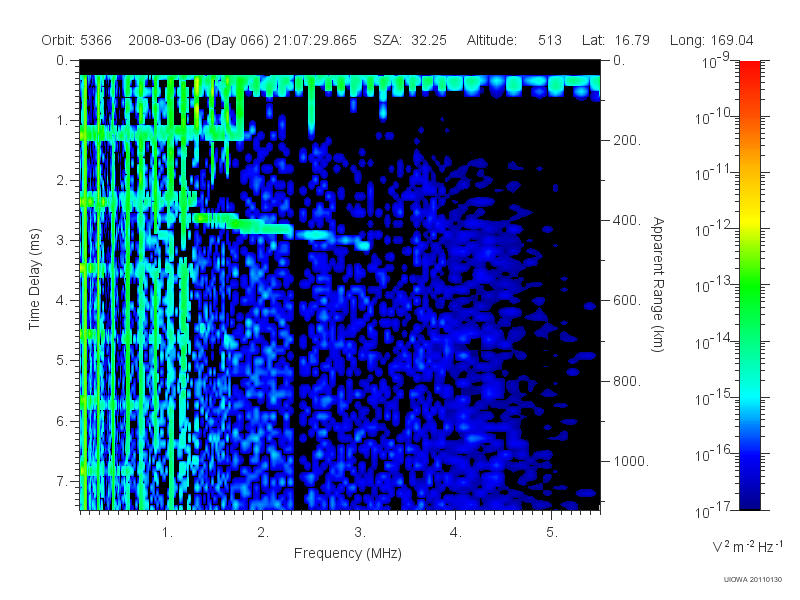The image size is (800, 600).
Task: Click the 7. tick label on time delay axis
Action: point(62,481)
